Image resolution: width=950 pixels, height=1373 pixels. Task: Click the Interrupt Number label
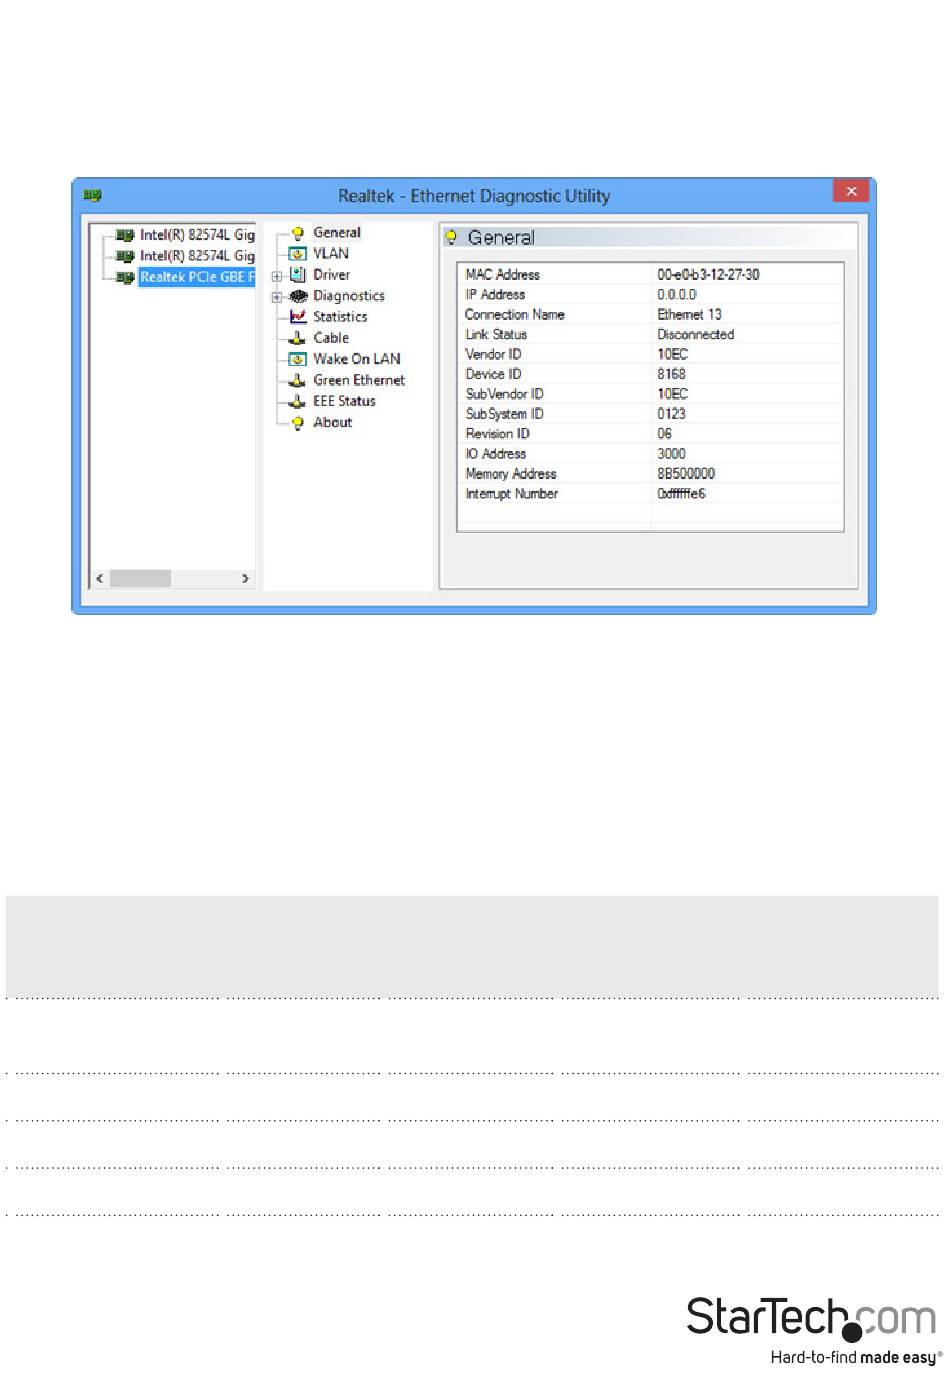[511, 494]
